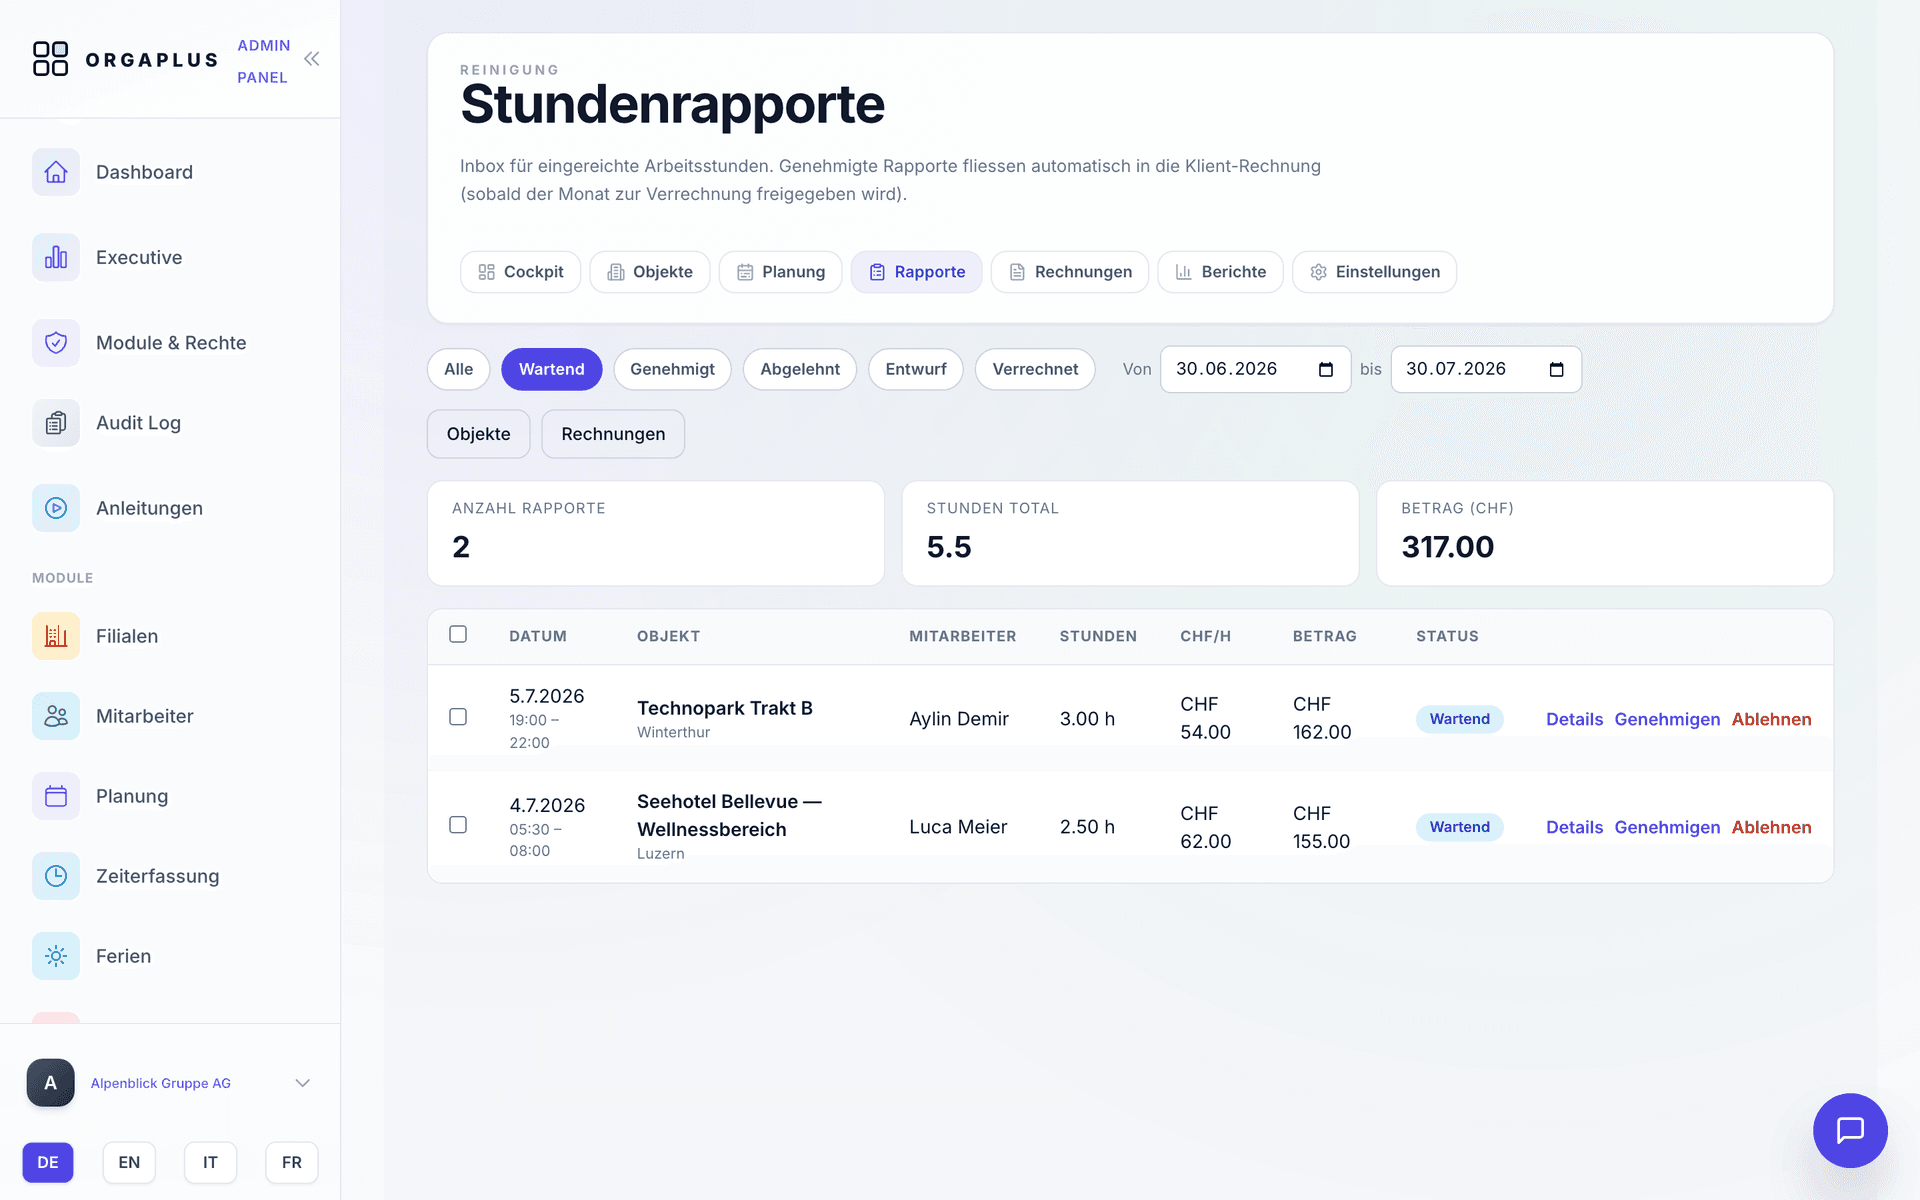Click Wartend status badge for Aylin Demir
The image size is (1920, 1200).
click(1459, 719)
